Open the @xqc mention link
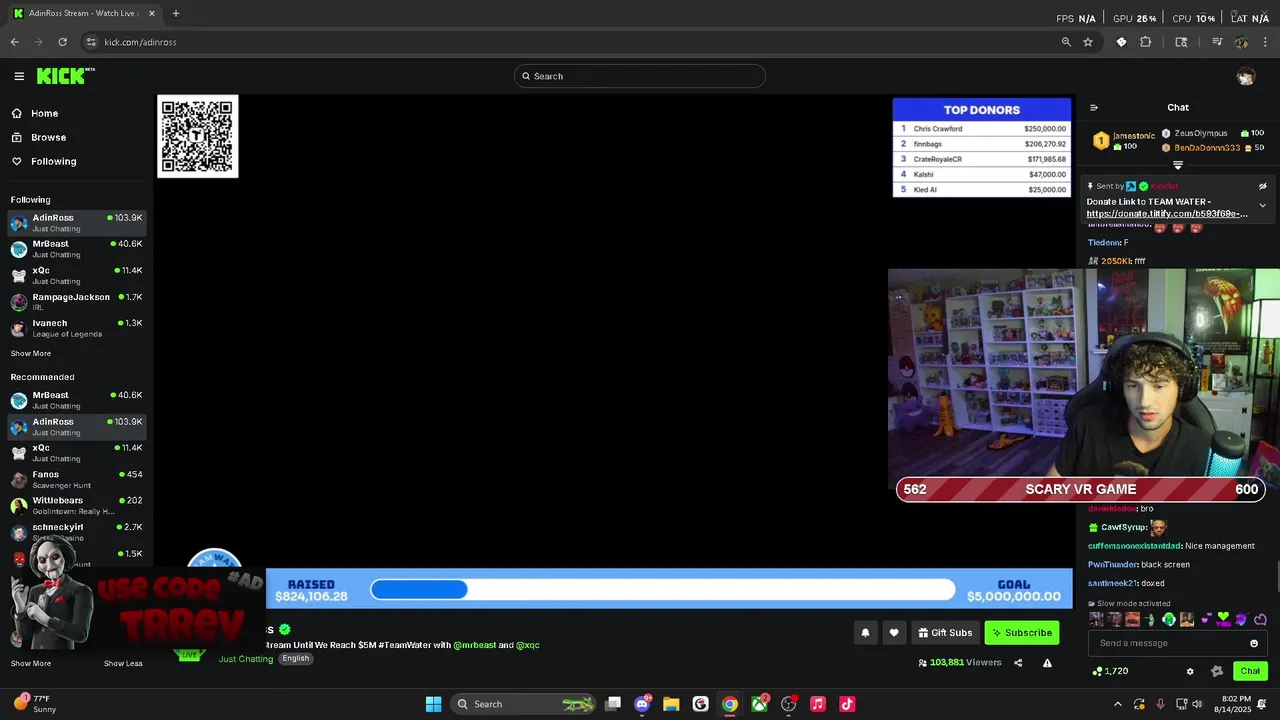This screenshot has height=720, width=1280. (528, 645)
